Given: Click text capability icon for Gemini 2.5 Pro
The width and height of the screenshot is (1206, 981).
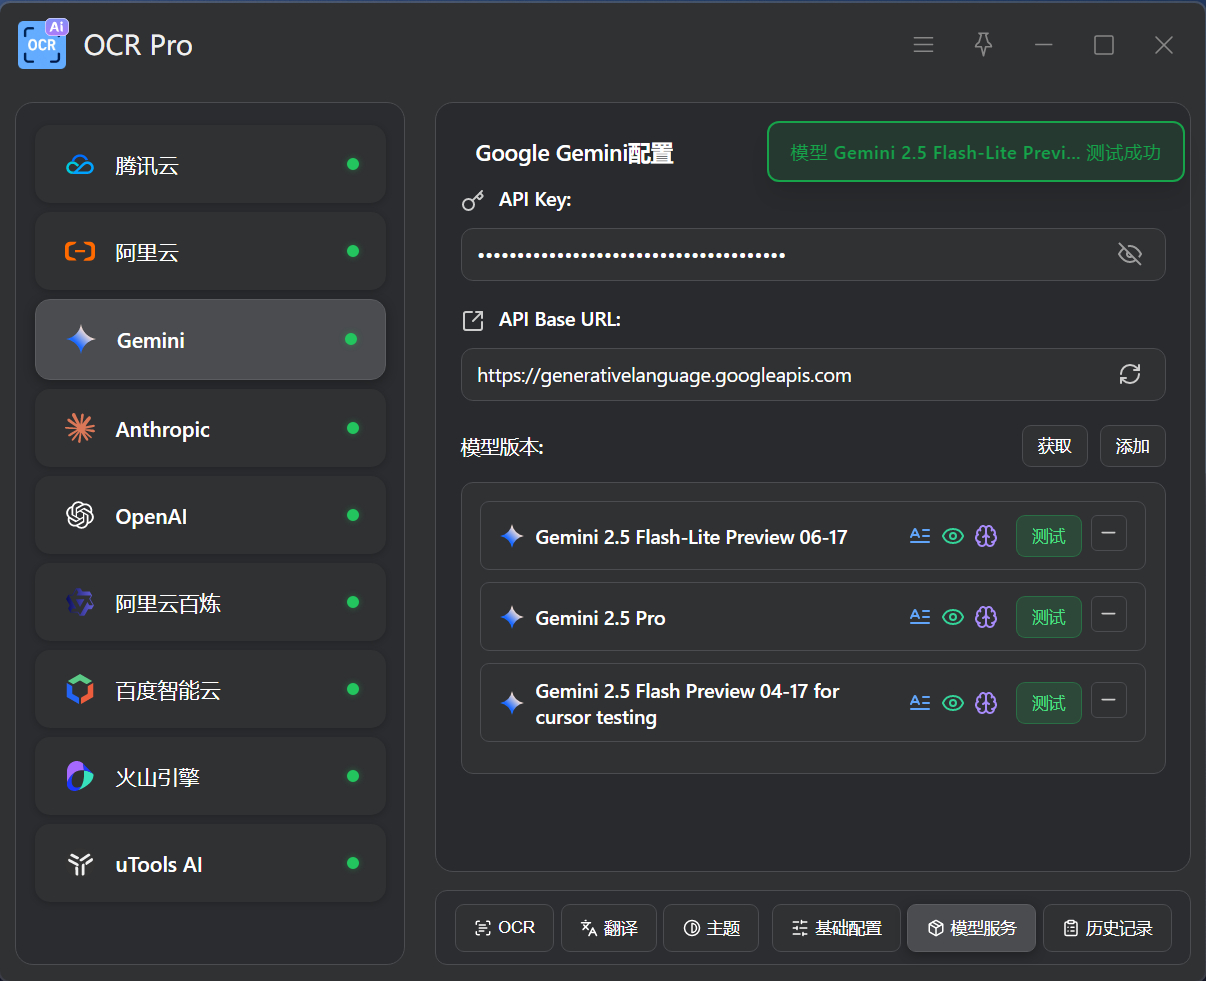Looking at the screenshot, I should coord(920,617).
